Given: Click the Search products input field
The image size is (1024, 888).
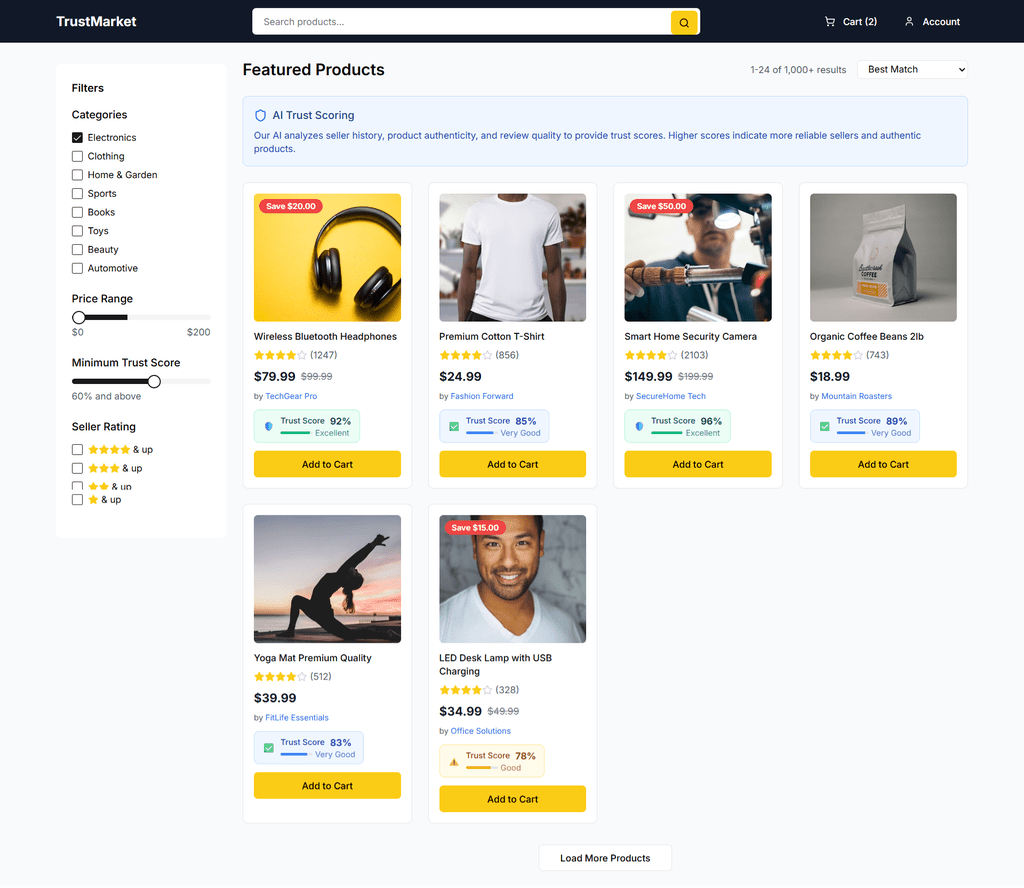Looking at the screenshot, I should click(x=462, y=22).
